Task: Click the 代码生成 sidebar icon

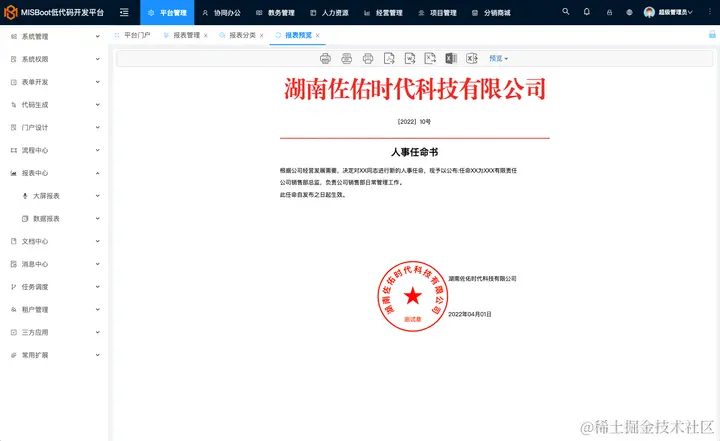Action: (14, 105)
